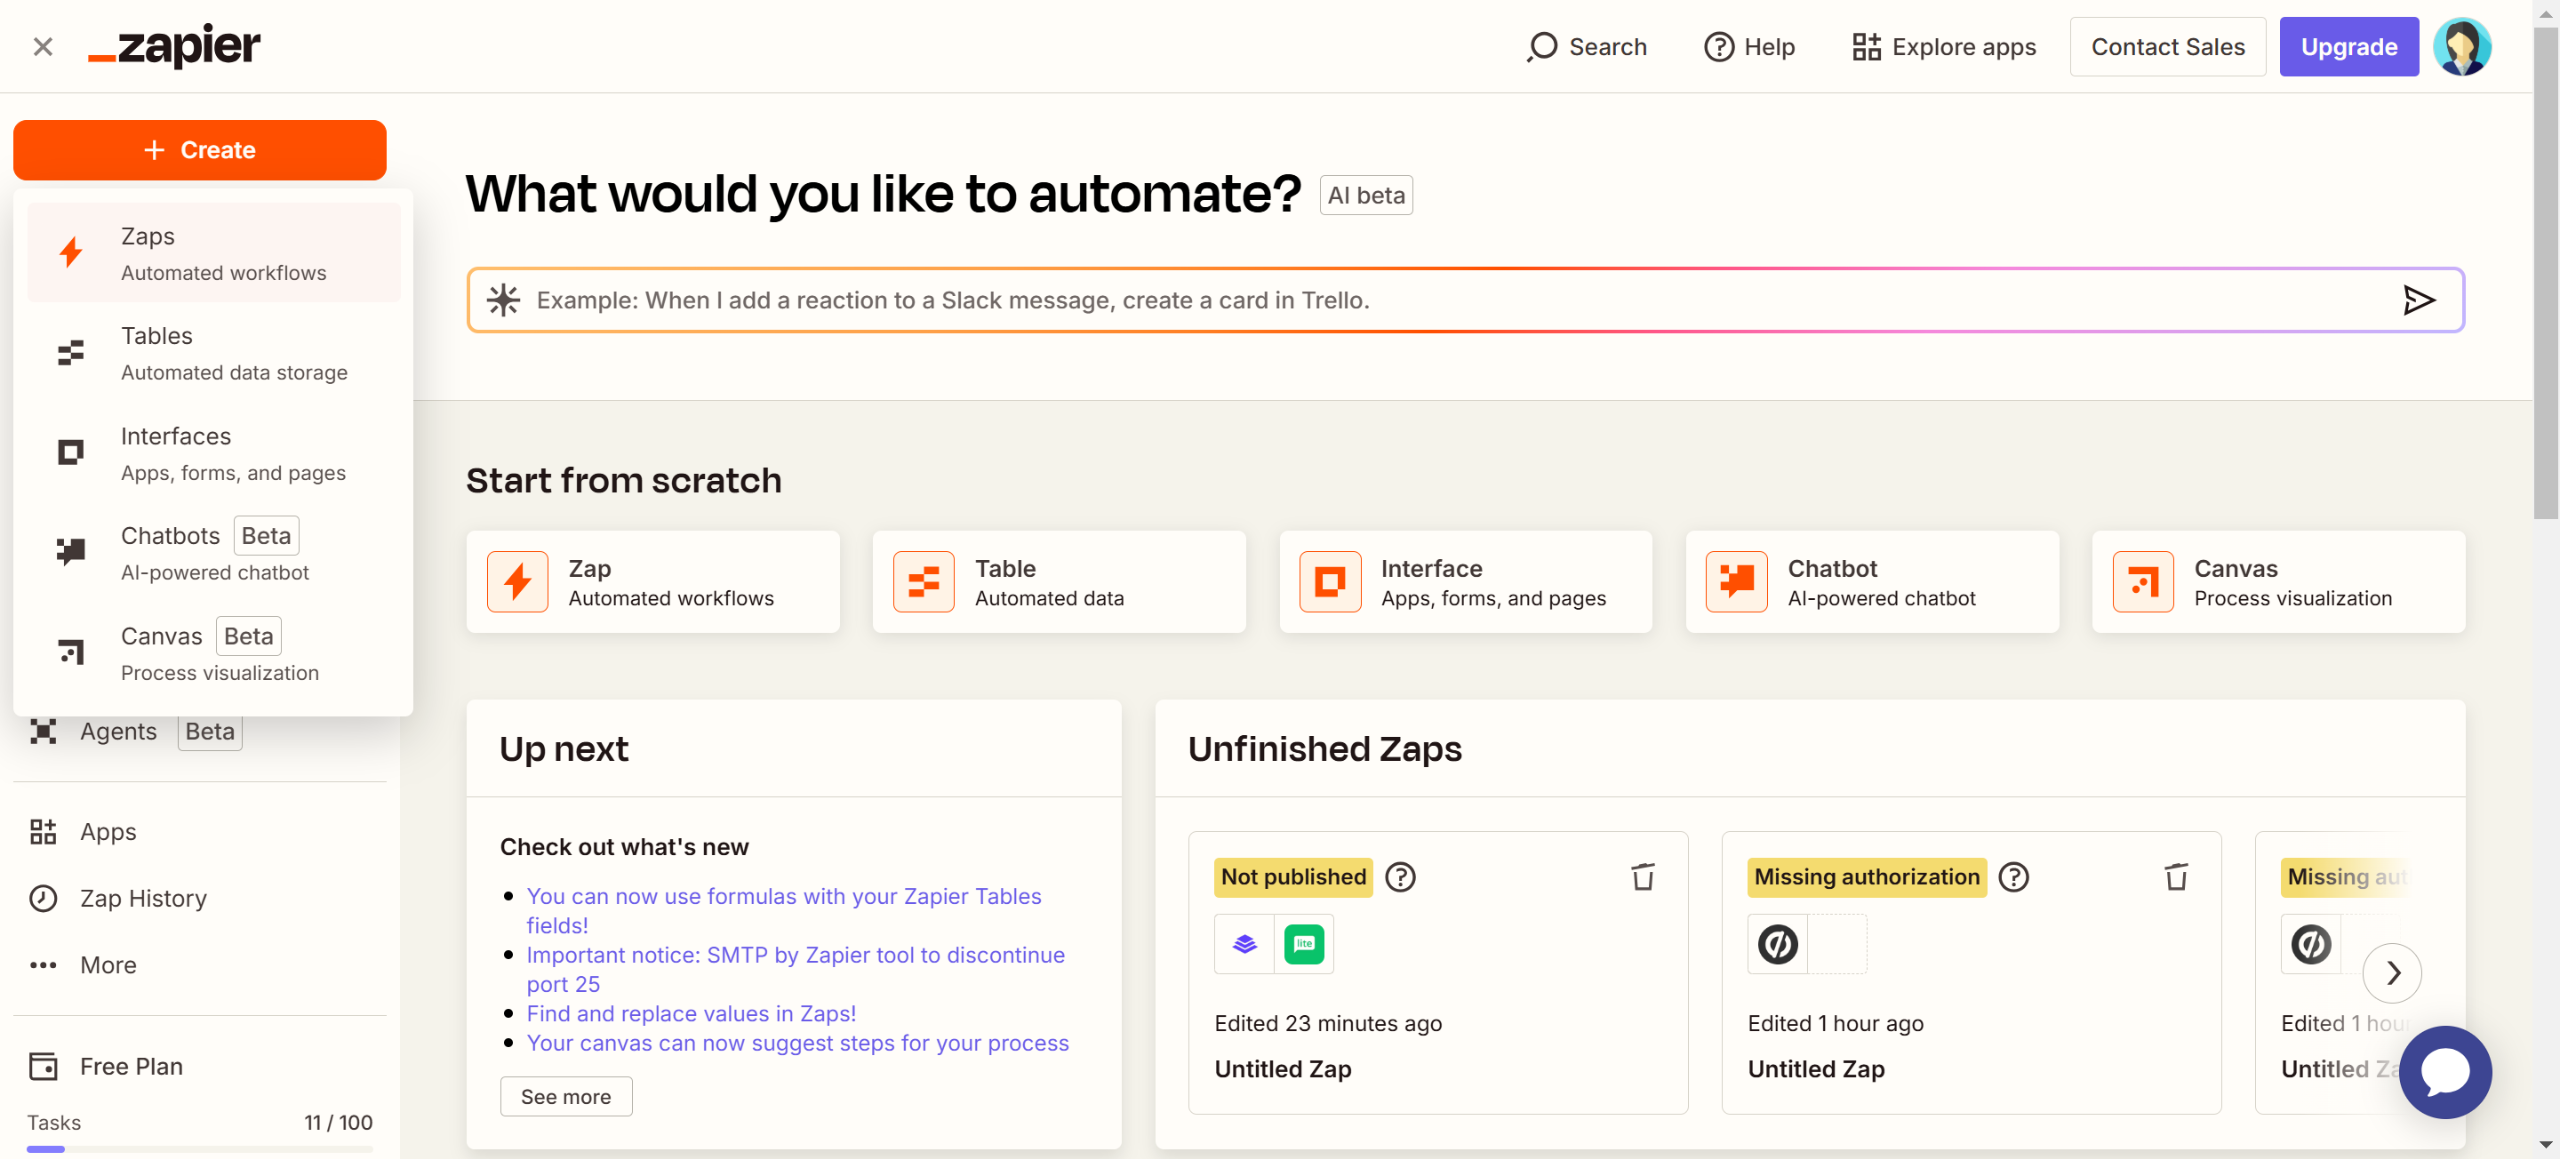2560x1159 pixels.
Task: Click the Contact Sales button
Action: [x=2167, y=47]
